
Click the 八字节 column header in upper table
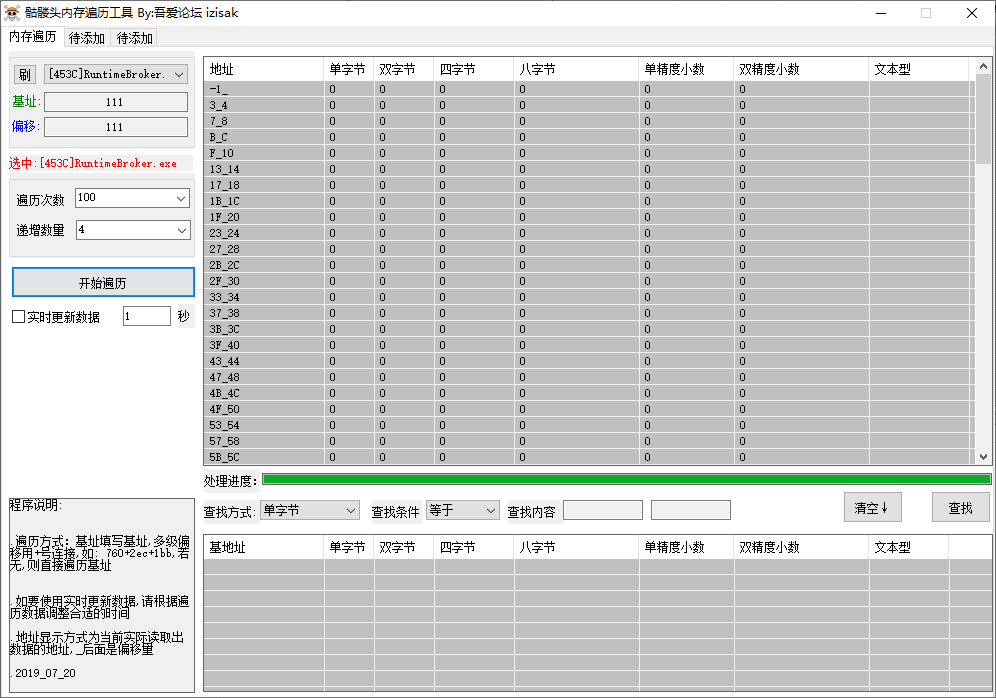(576, 69)
